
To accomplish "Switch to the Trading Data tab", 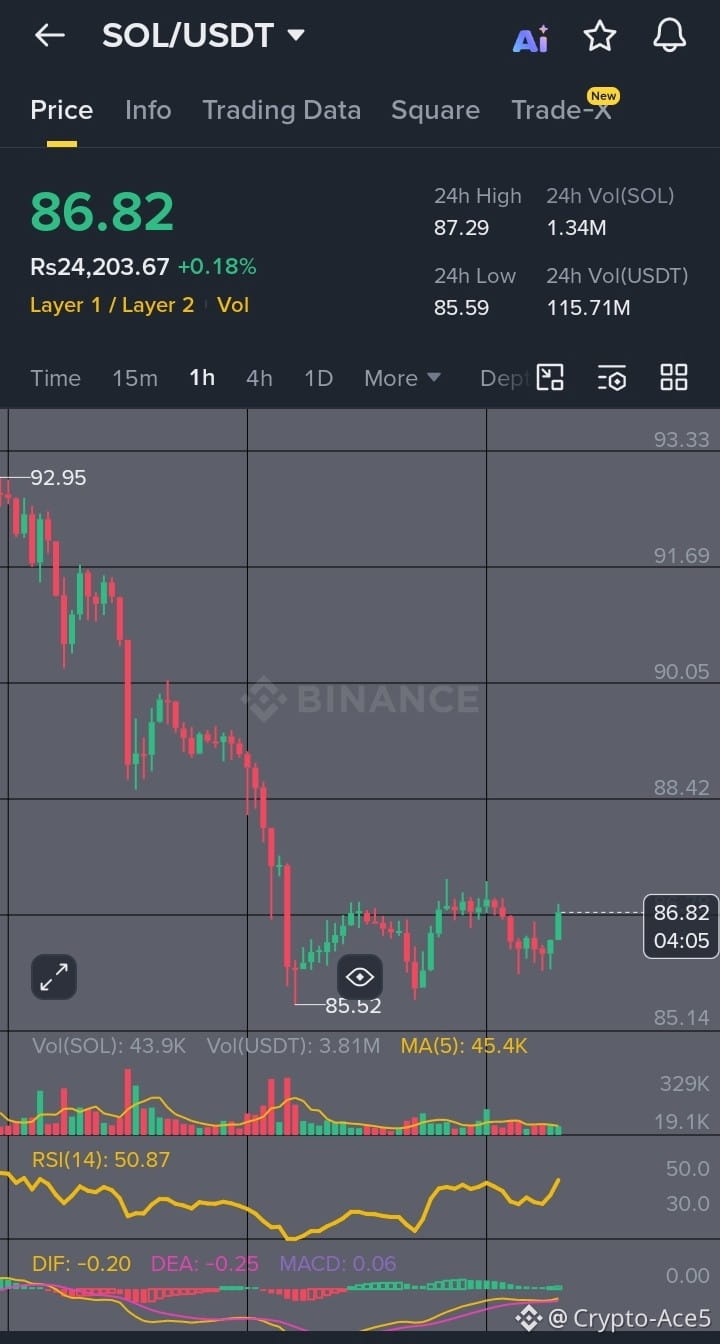I will tap(282, 110).
